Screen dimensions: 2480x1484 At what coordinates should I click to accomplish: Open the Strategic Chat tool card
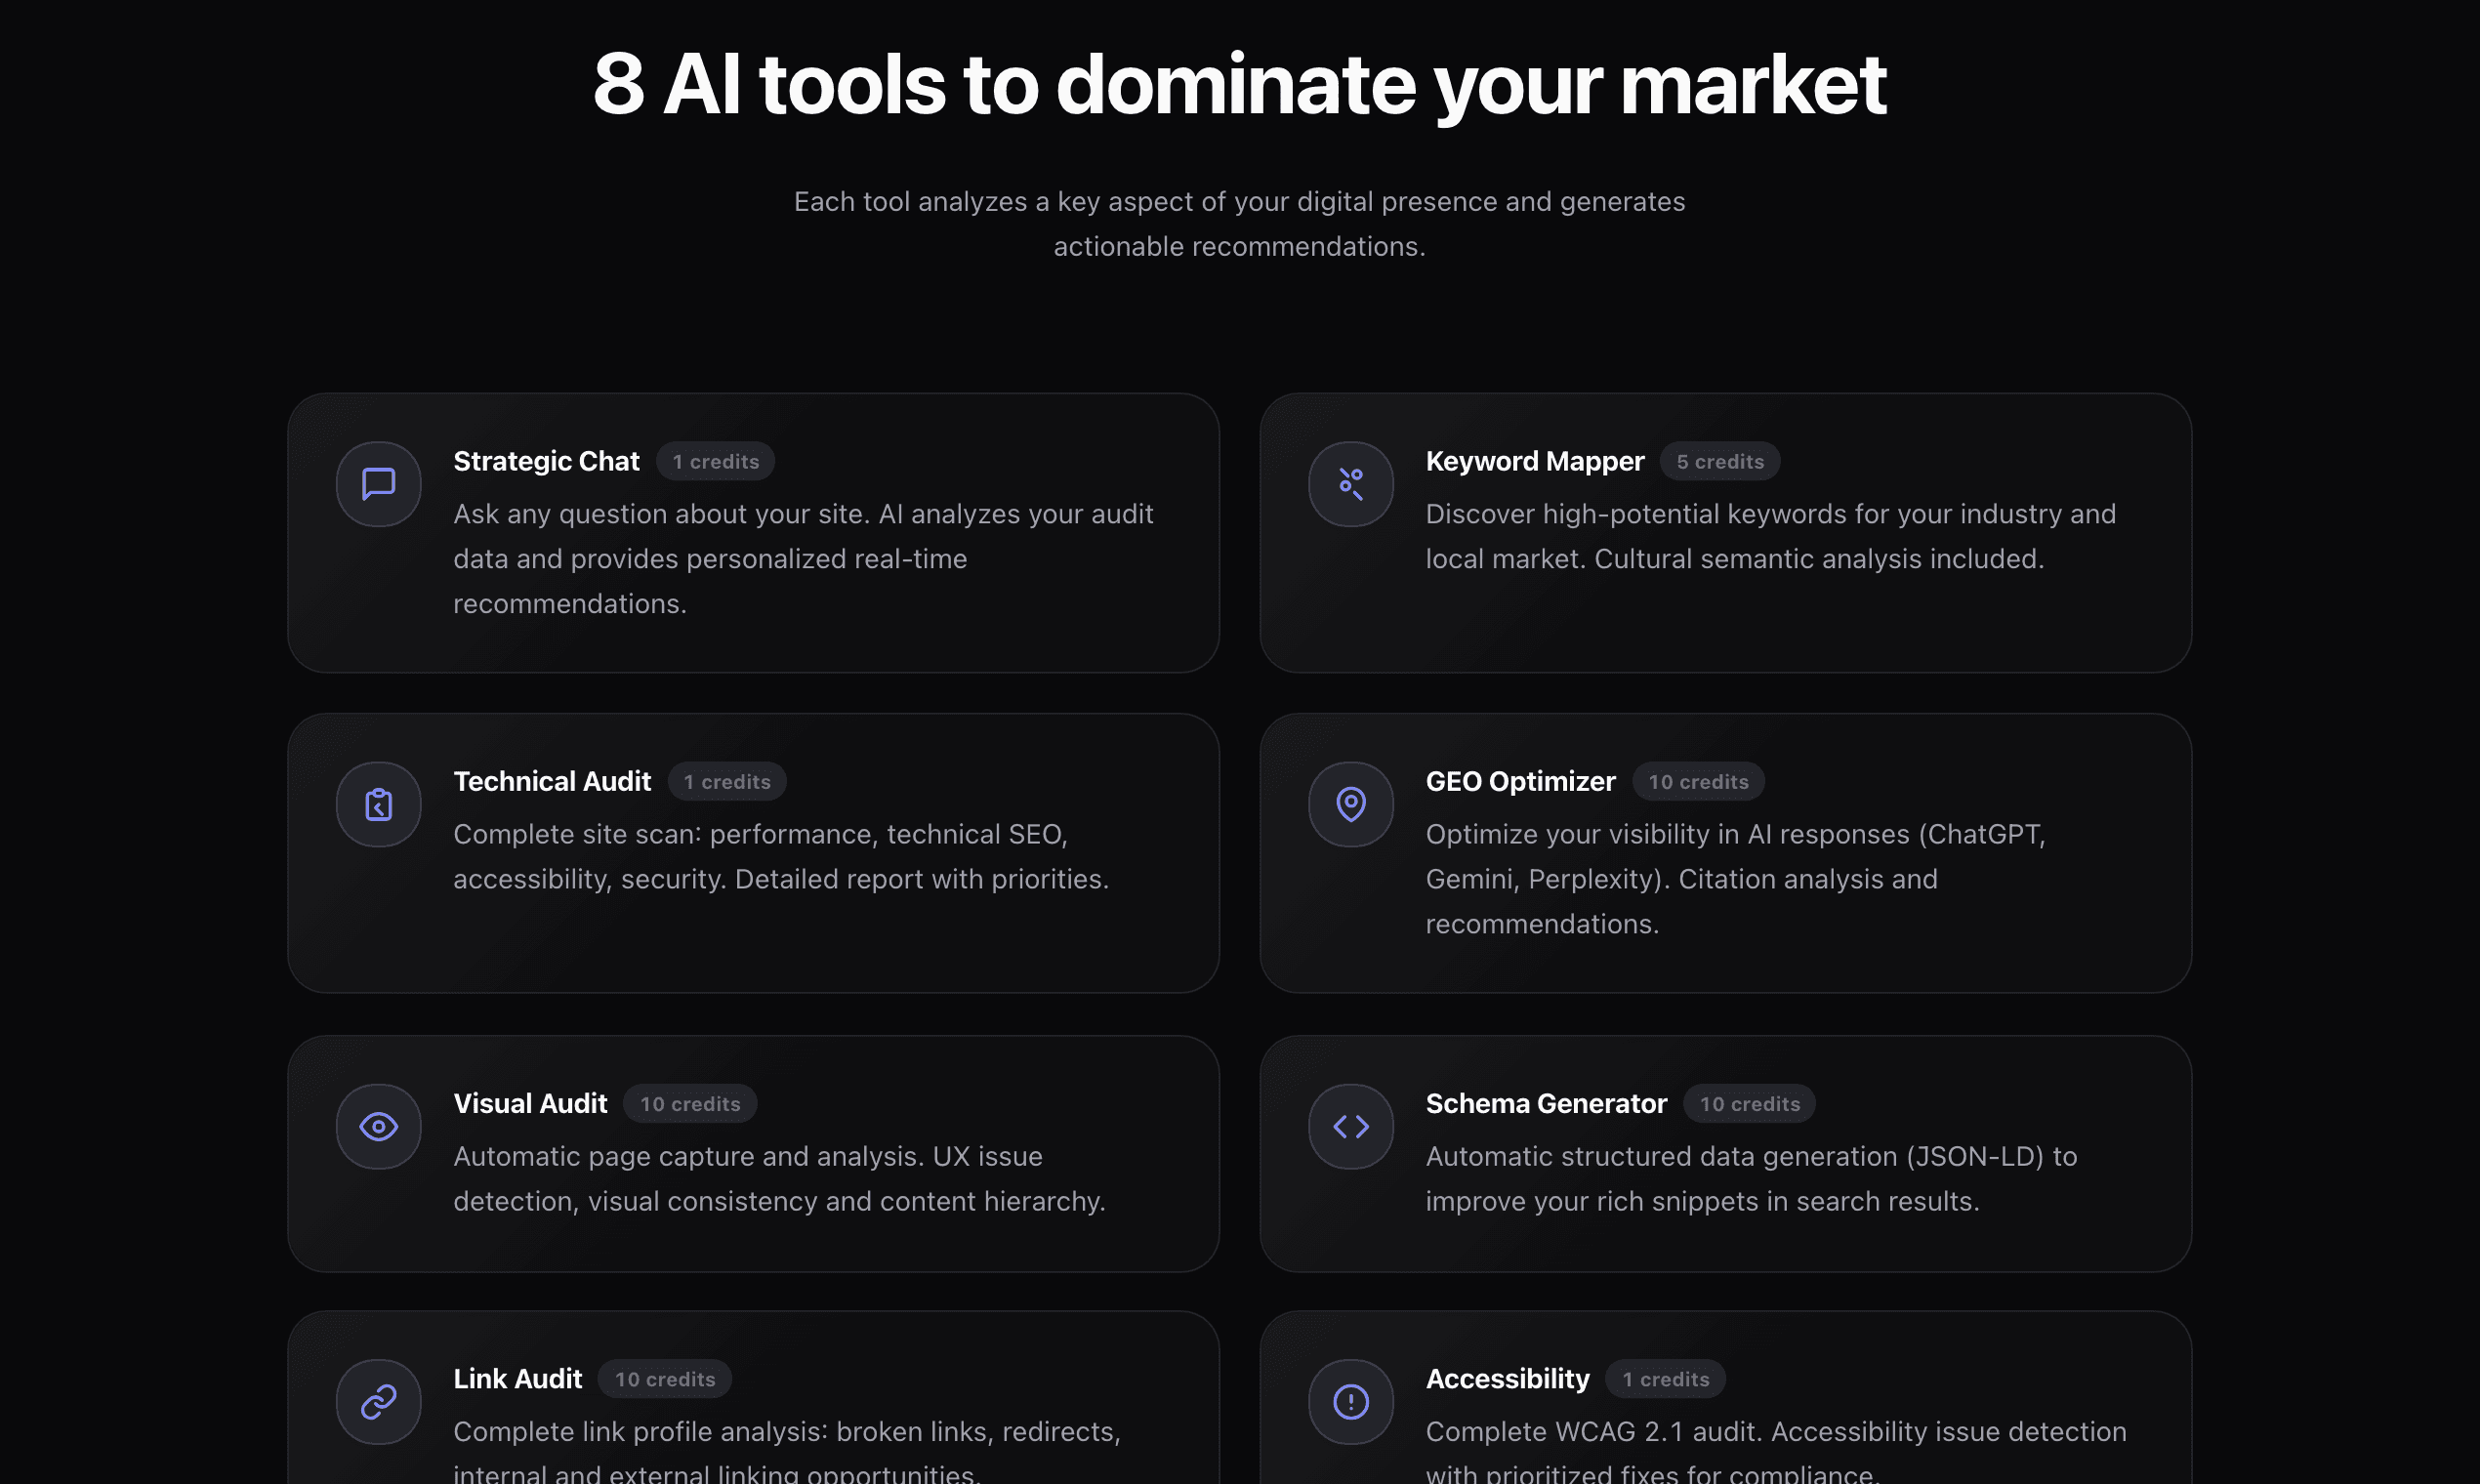[753, 533]
